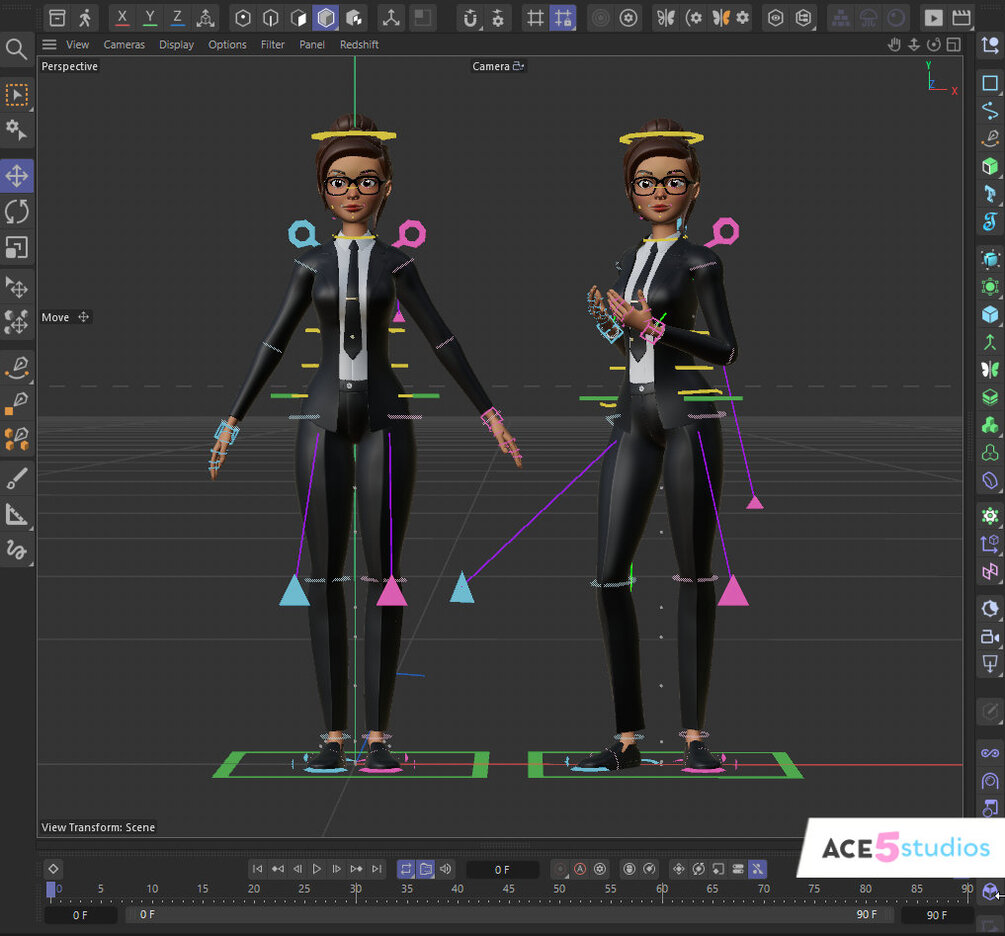
Task: Click the pan viewport hand icon
Action: pos(894,44)
